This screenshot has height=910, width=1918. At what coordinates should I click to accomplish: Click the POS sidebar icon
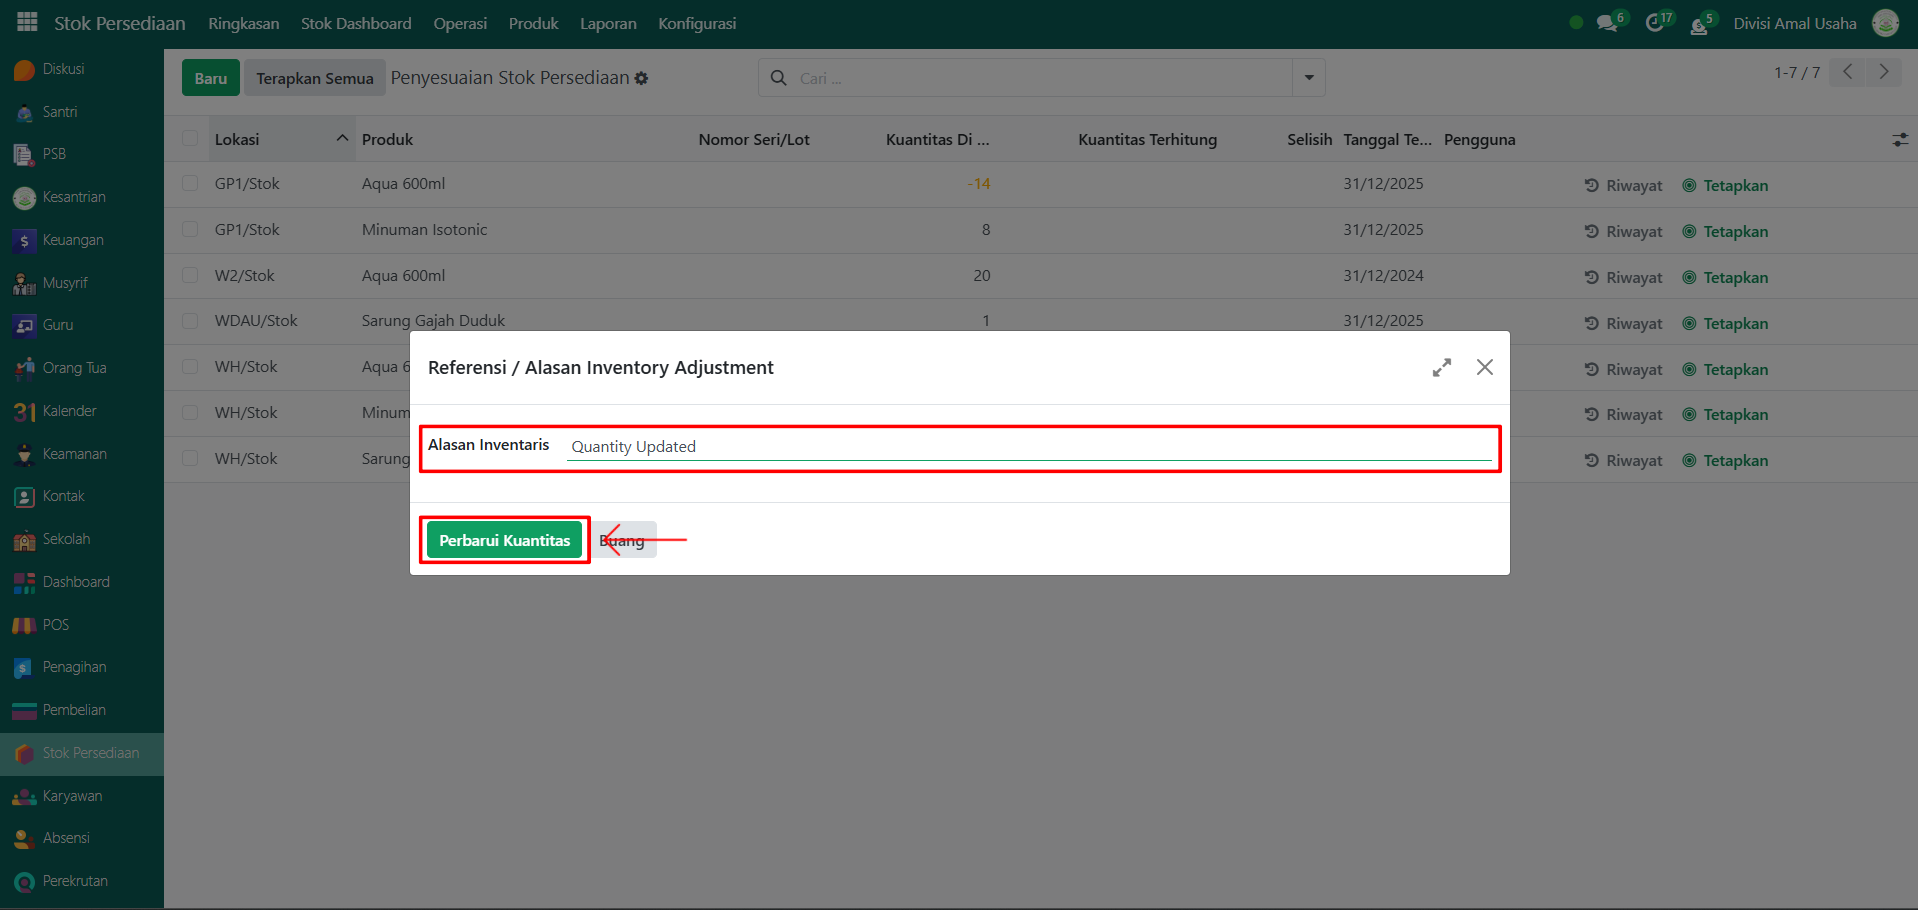click(25, 626)
